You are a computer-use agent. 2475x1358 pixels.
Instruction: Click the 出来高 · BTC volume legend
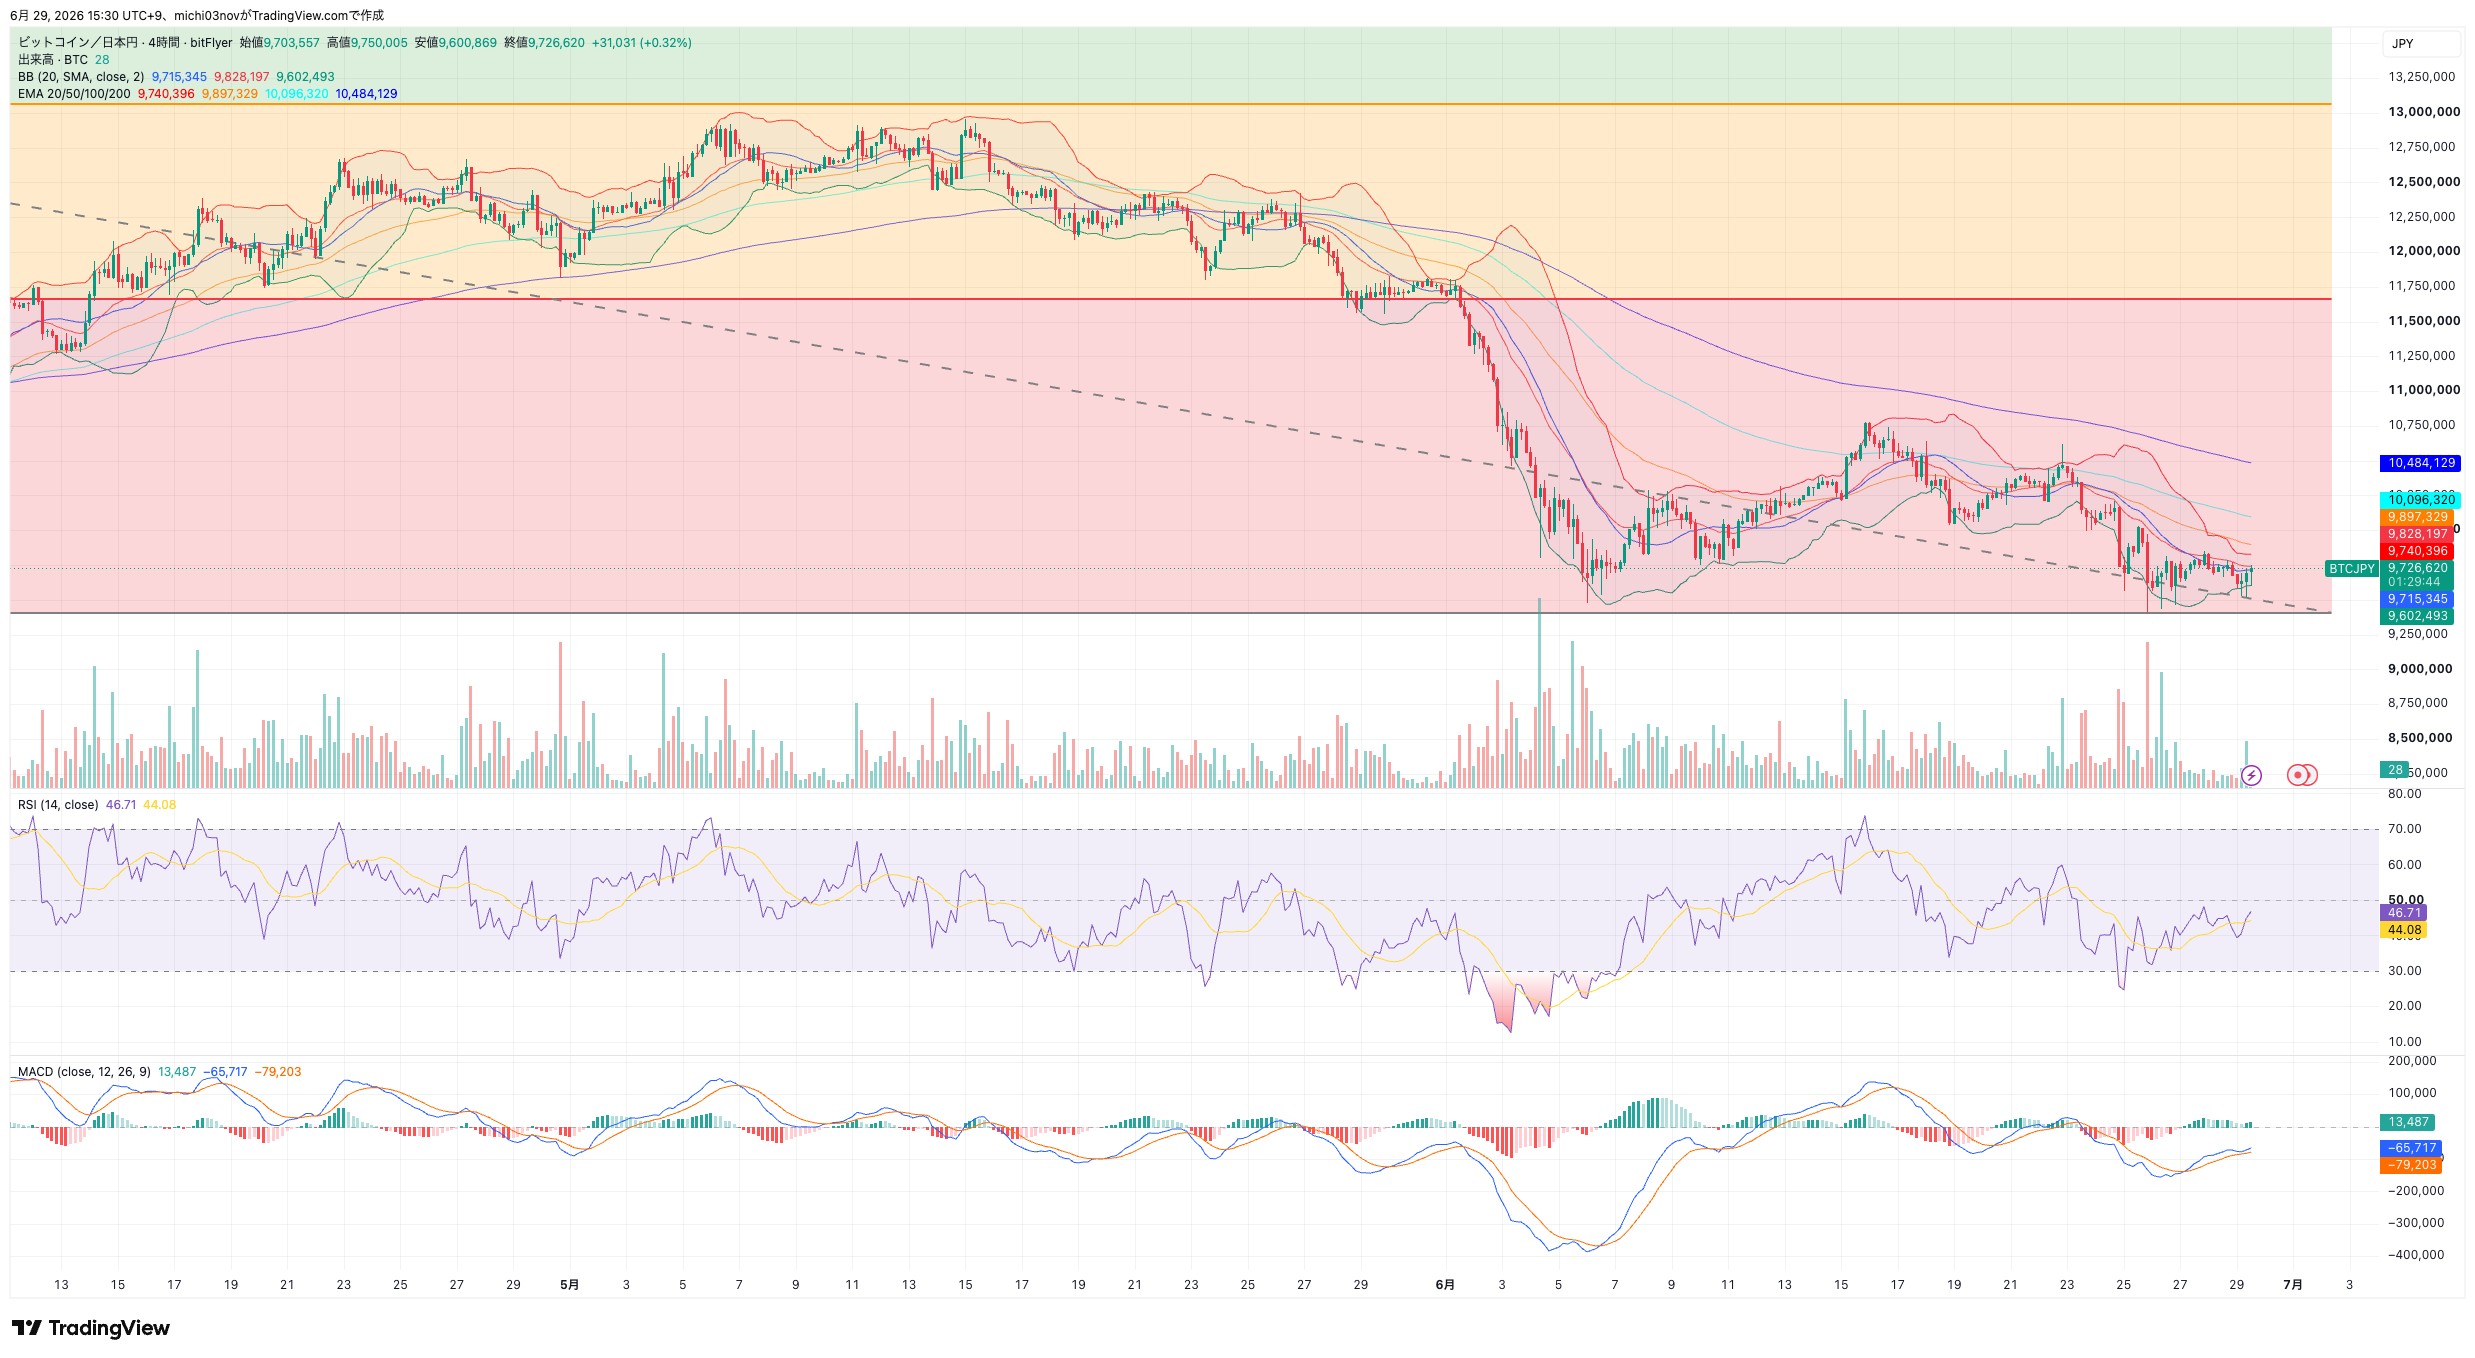point(53,60)
